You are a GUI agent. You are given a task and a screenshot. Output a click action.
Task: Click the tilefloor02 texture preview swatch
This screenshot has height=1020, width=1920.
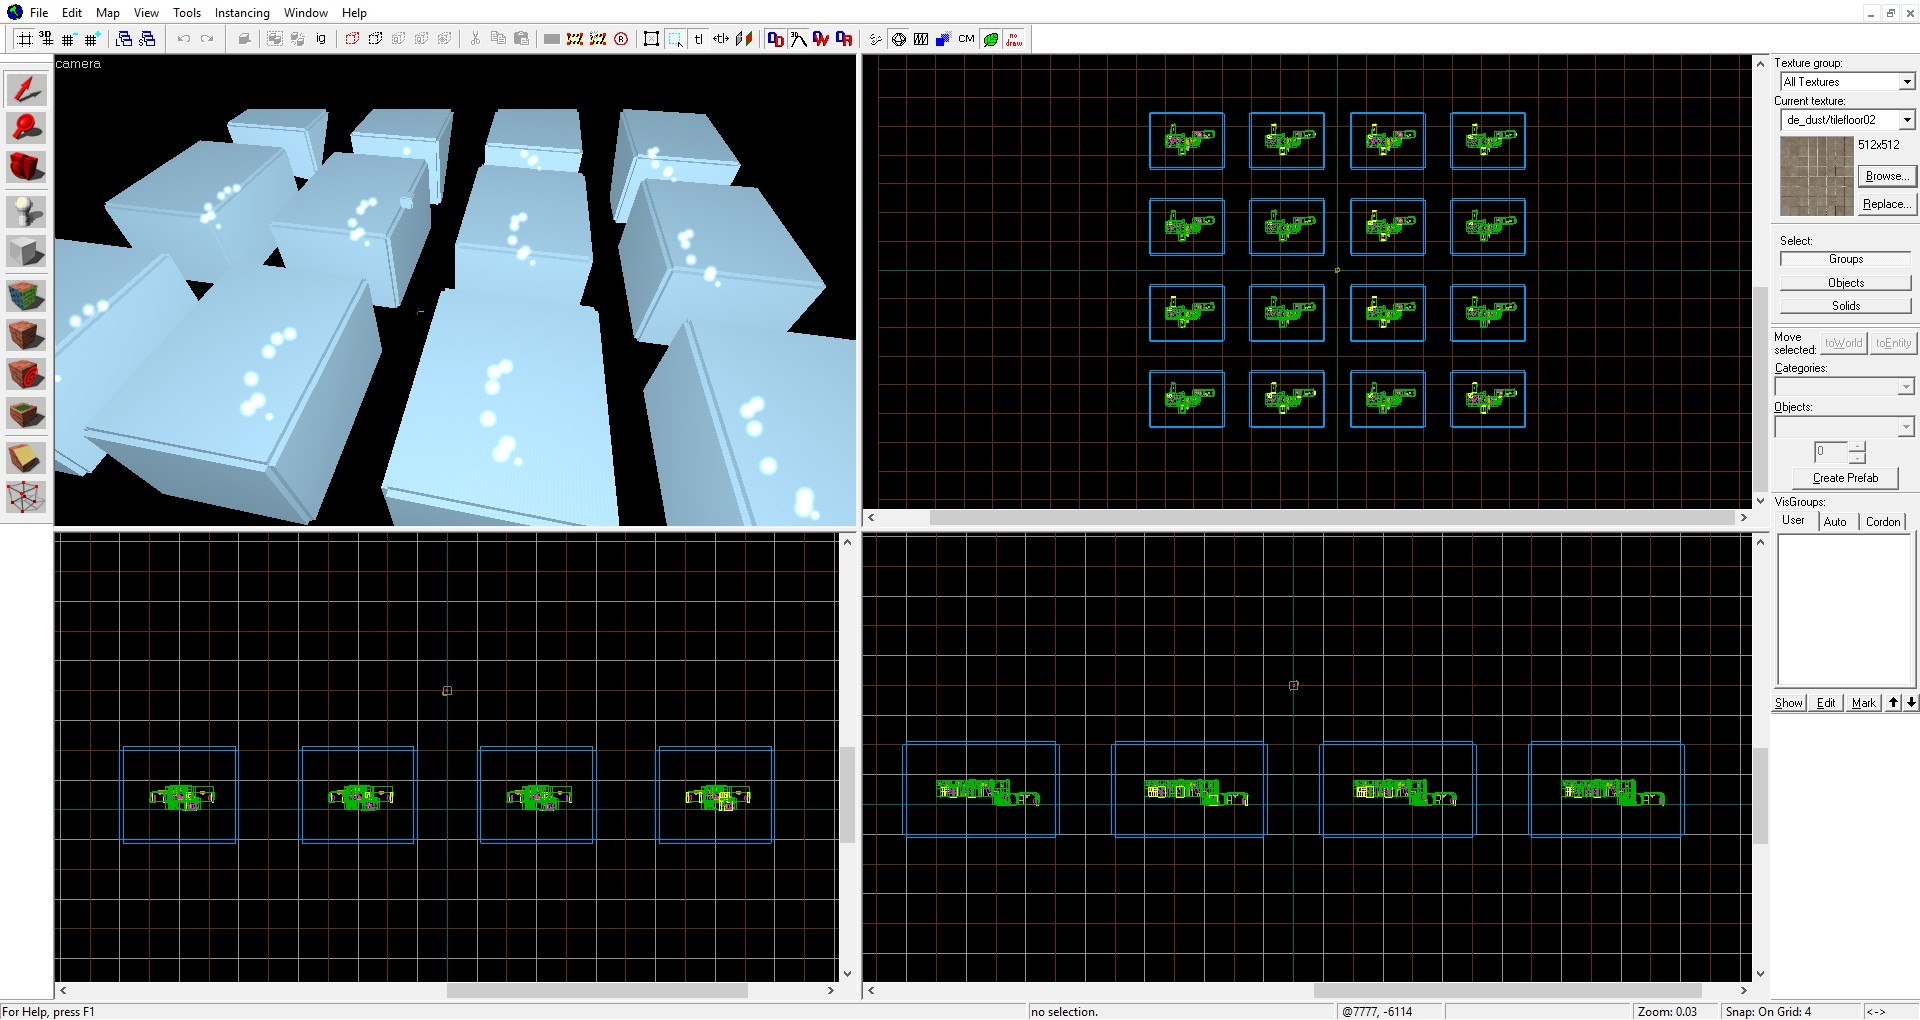(x=1817, y=177)
